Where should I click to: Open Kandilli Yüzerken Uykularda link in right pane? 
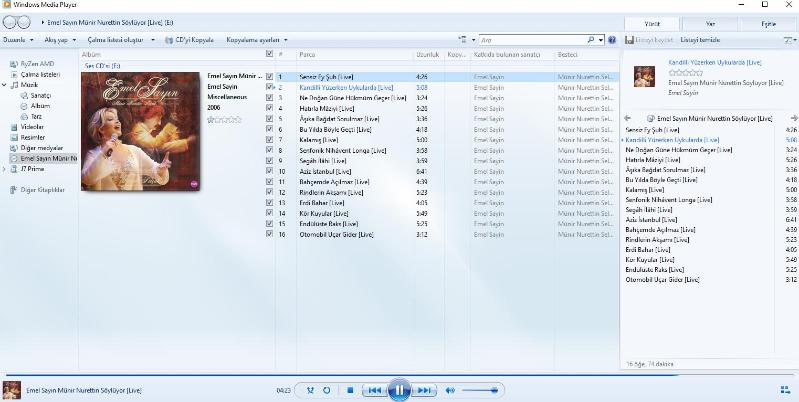click(x=715, y=63)
